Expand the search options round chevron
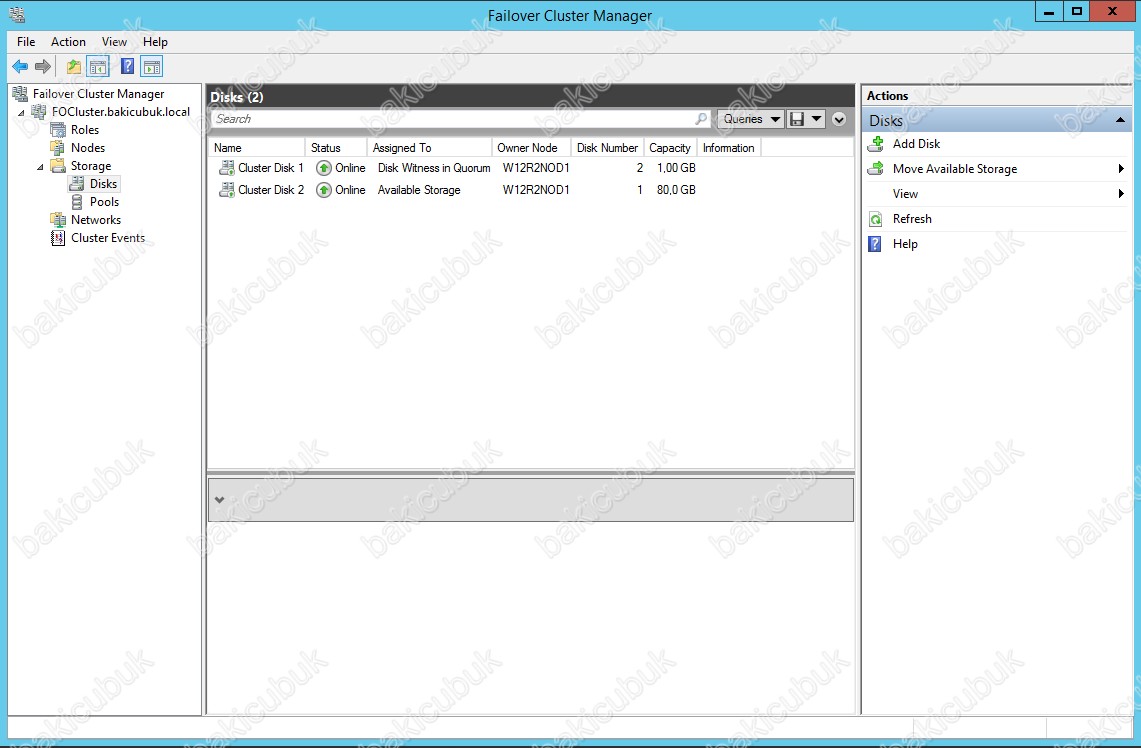The height and width of the screenshot is (748, 1141). 839,119
